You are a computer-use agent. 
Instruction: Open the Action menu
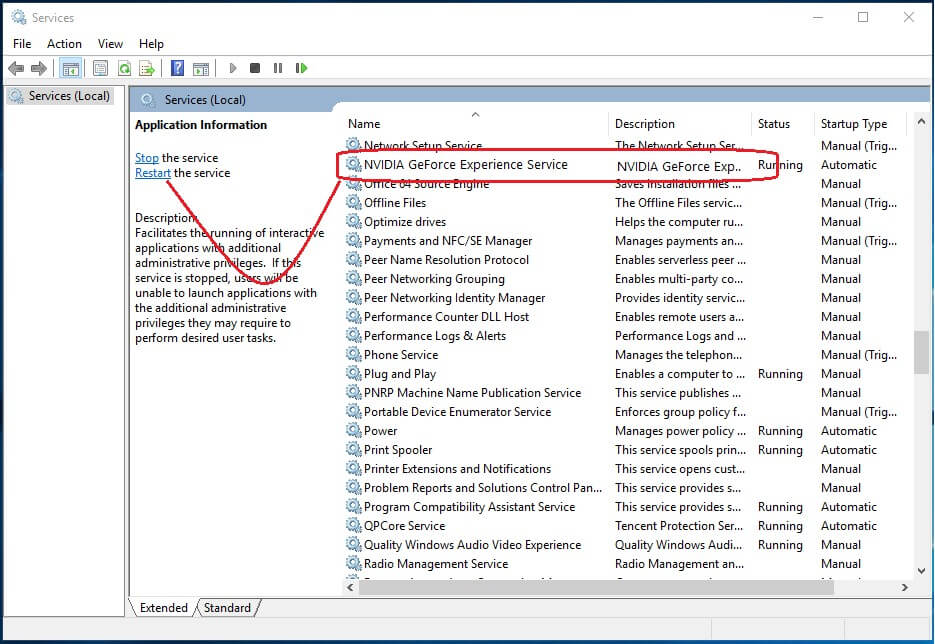(64, 43)
